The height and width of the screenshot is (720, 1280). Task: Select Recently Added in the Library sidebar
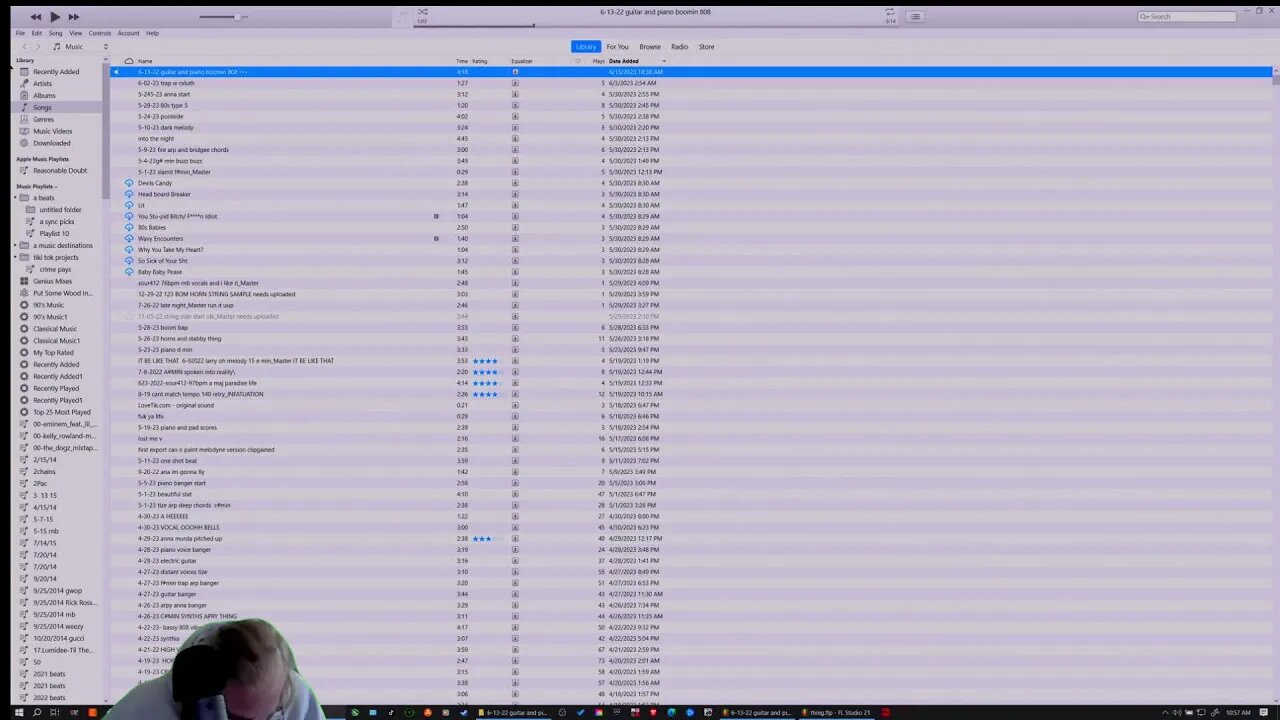click(x=56, y=72)
